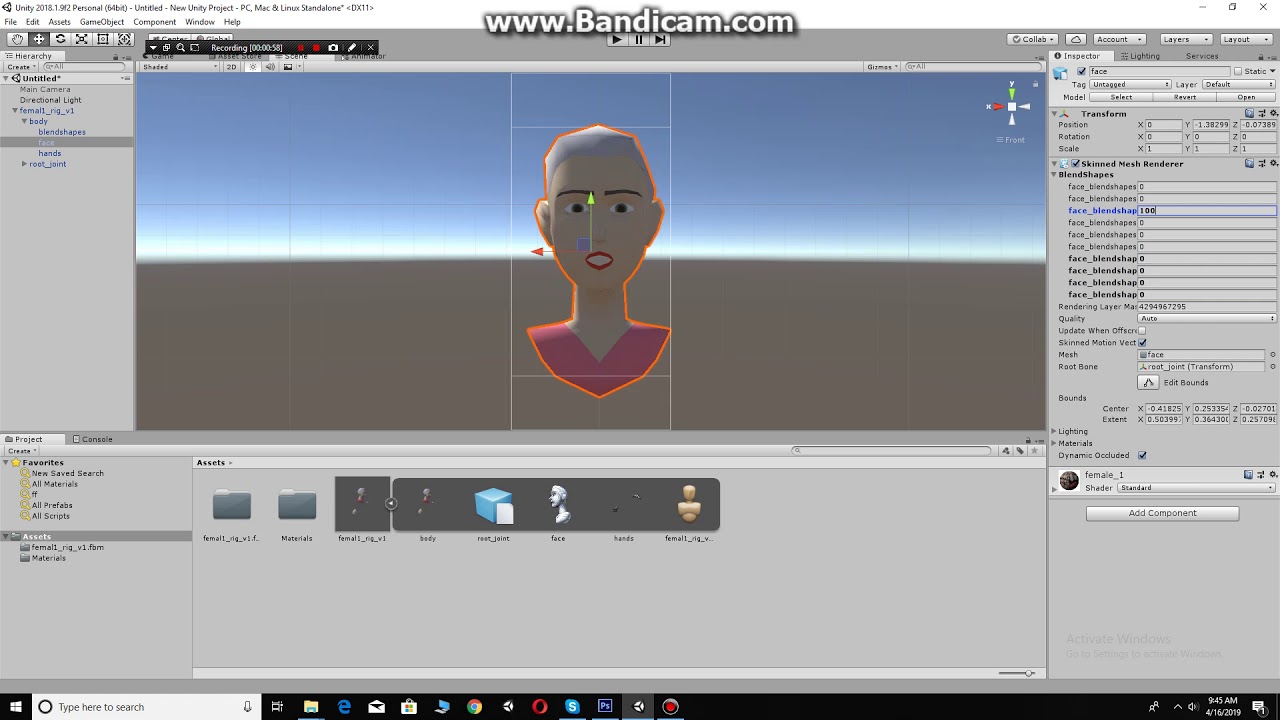Click the Edit Bounds icon button

[x=1148, y=383]
